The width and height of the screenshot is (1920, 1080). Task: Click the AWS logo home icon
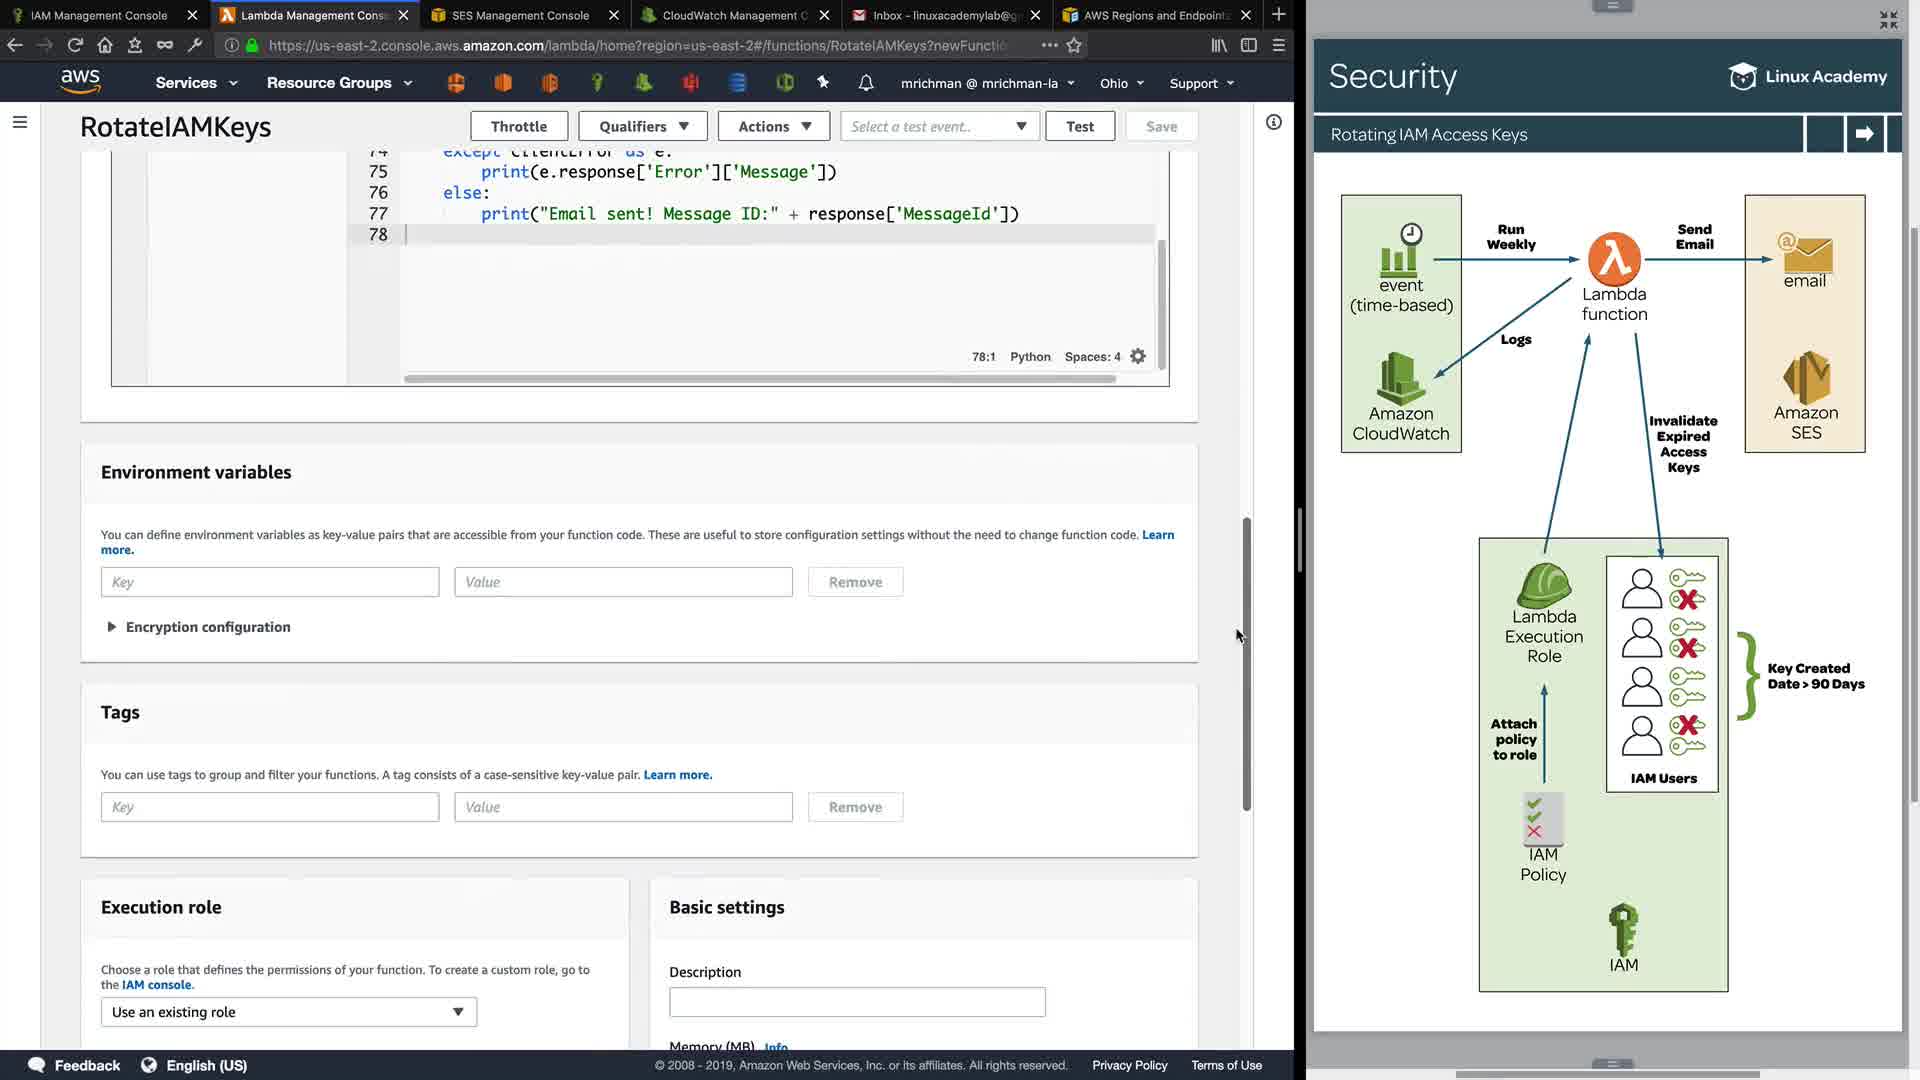[80, 82]
